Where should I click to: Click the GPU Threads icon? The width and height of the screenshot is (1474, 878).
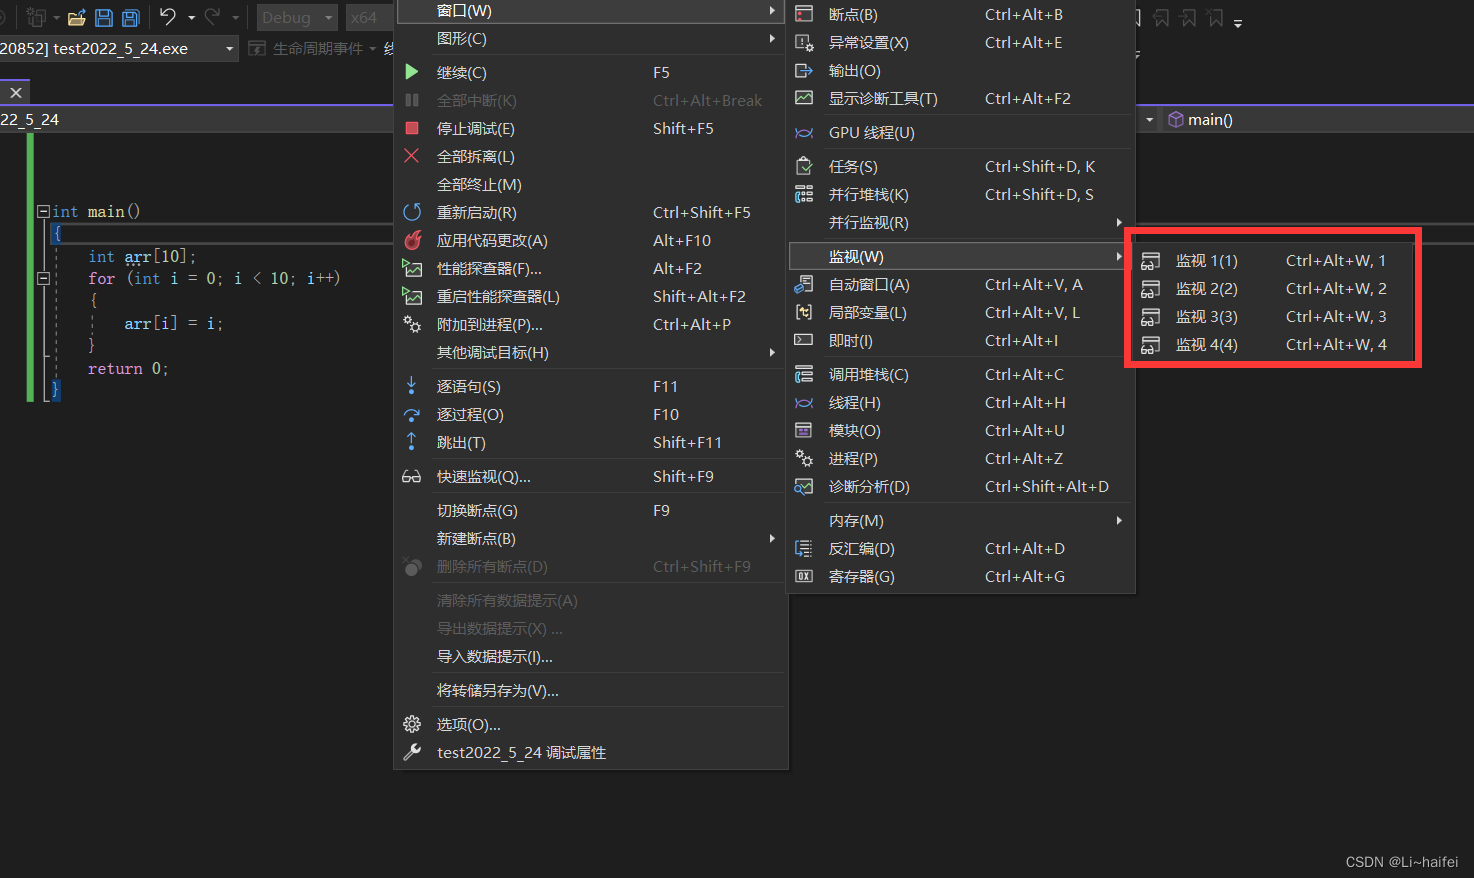pyautogui.click(x=803, y=132)
